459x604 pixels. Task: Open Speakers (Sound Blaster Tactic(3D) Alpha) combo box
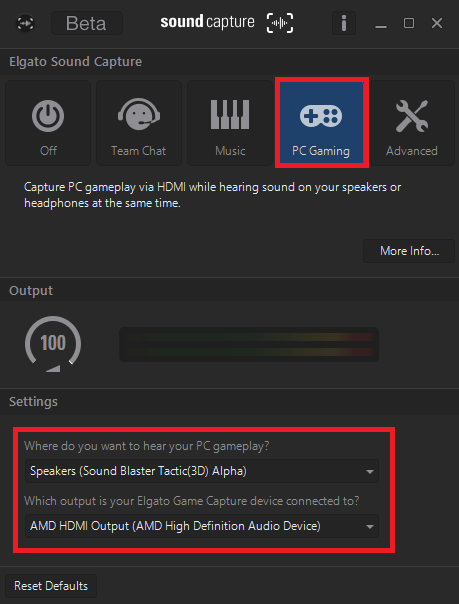[x=202, y=471]
